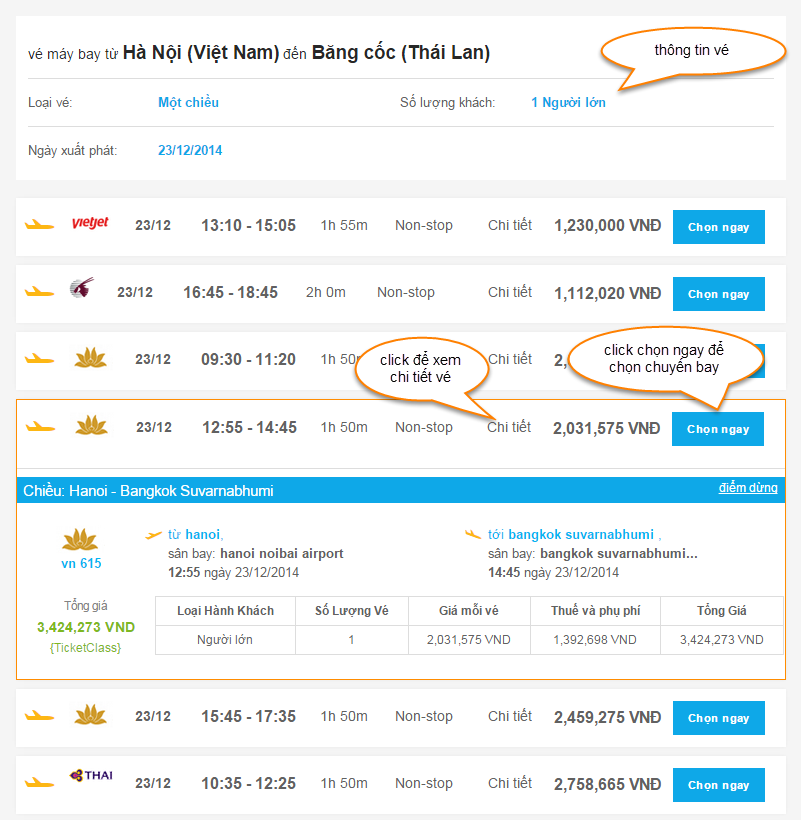Click the 10:35 - 12:25 flight time
The height and width of the screenshot is (820, 801).
248,783
